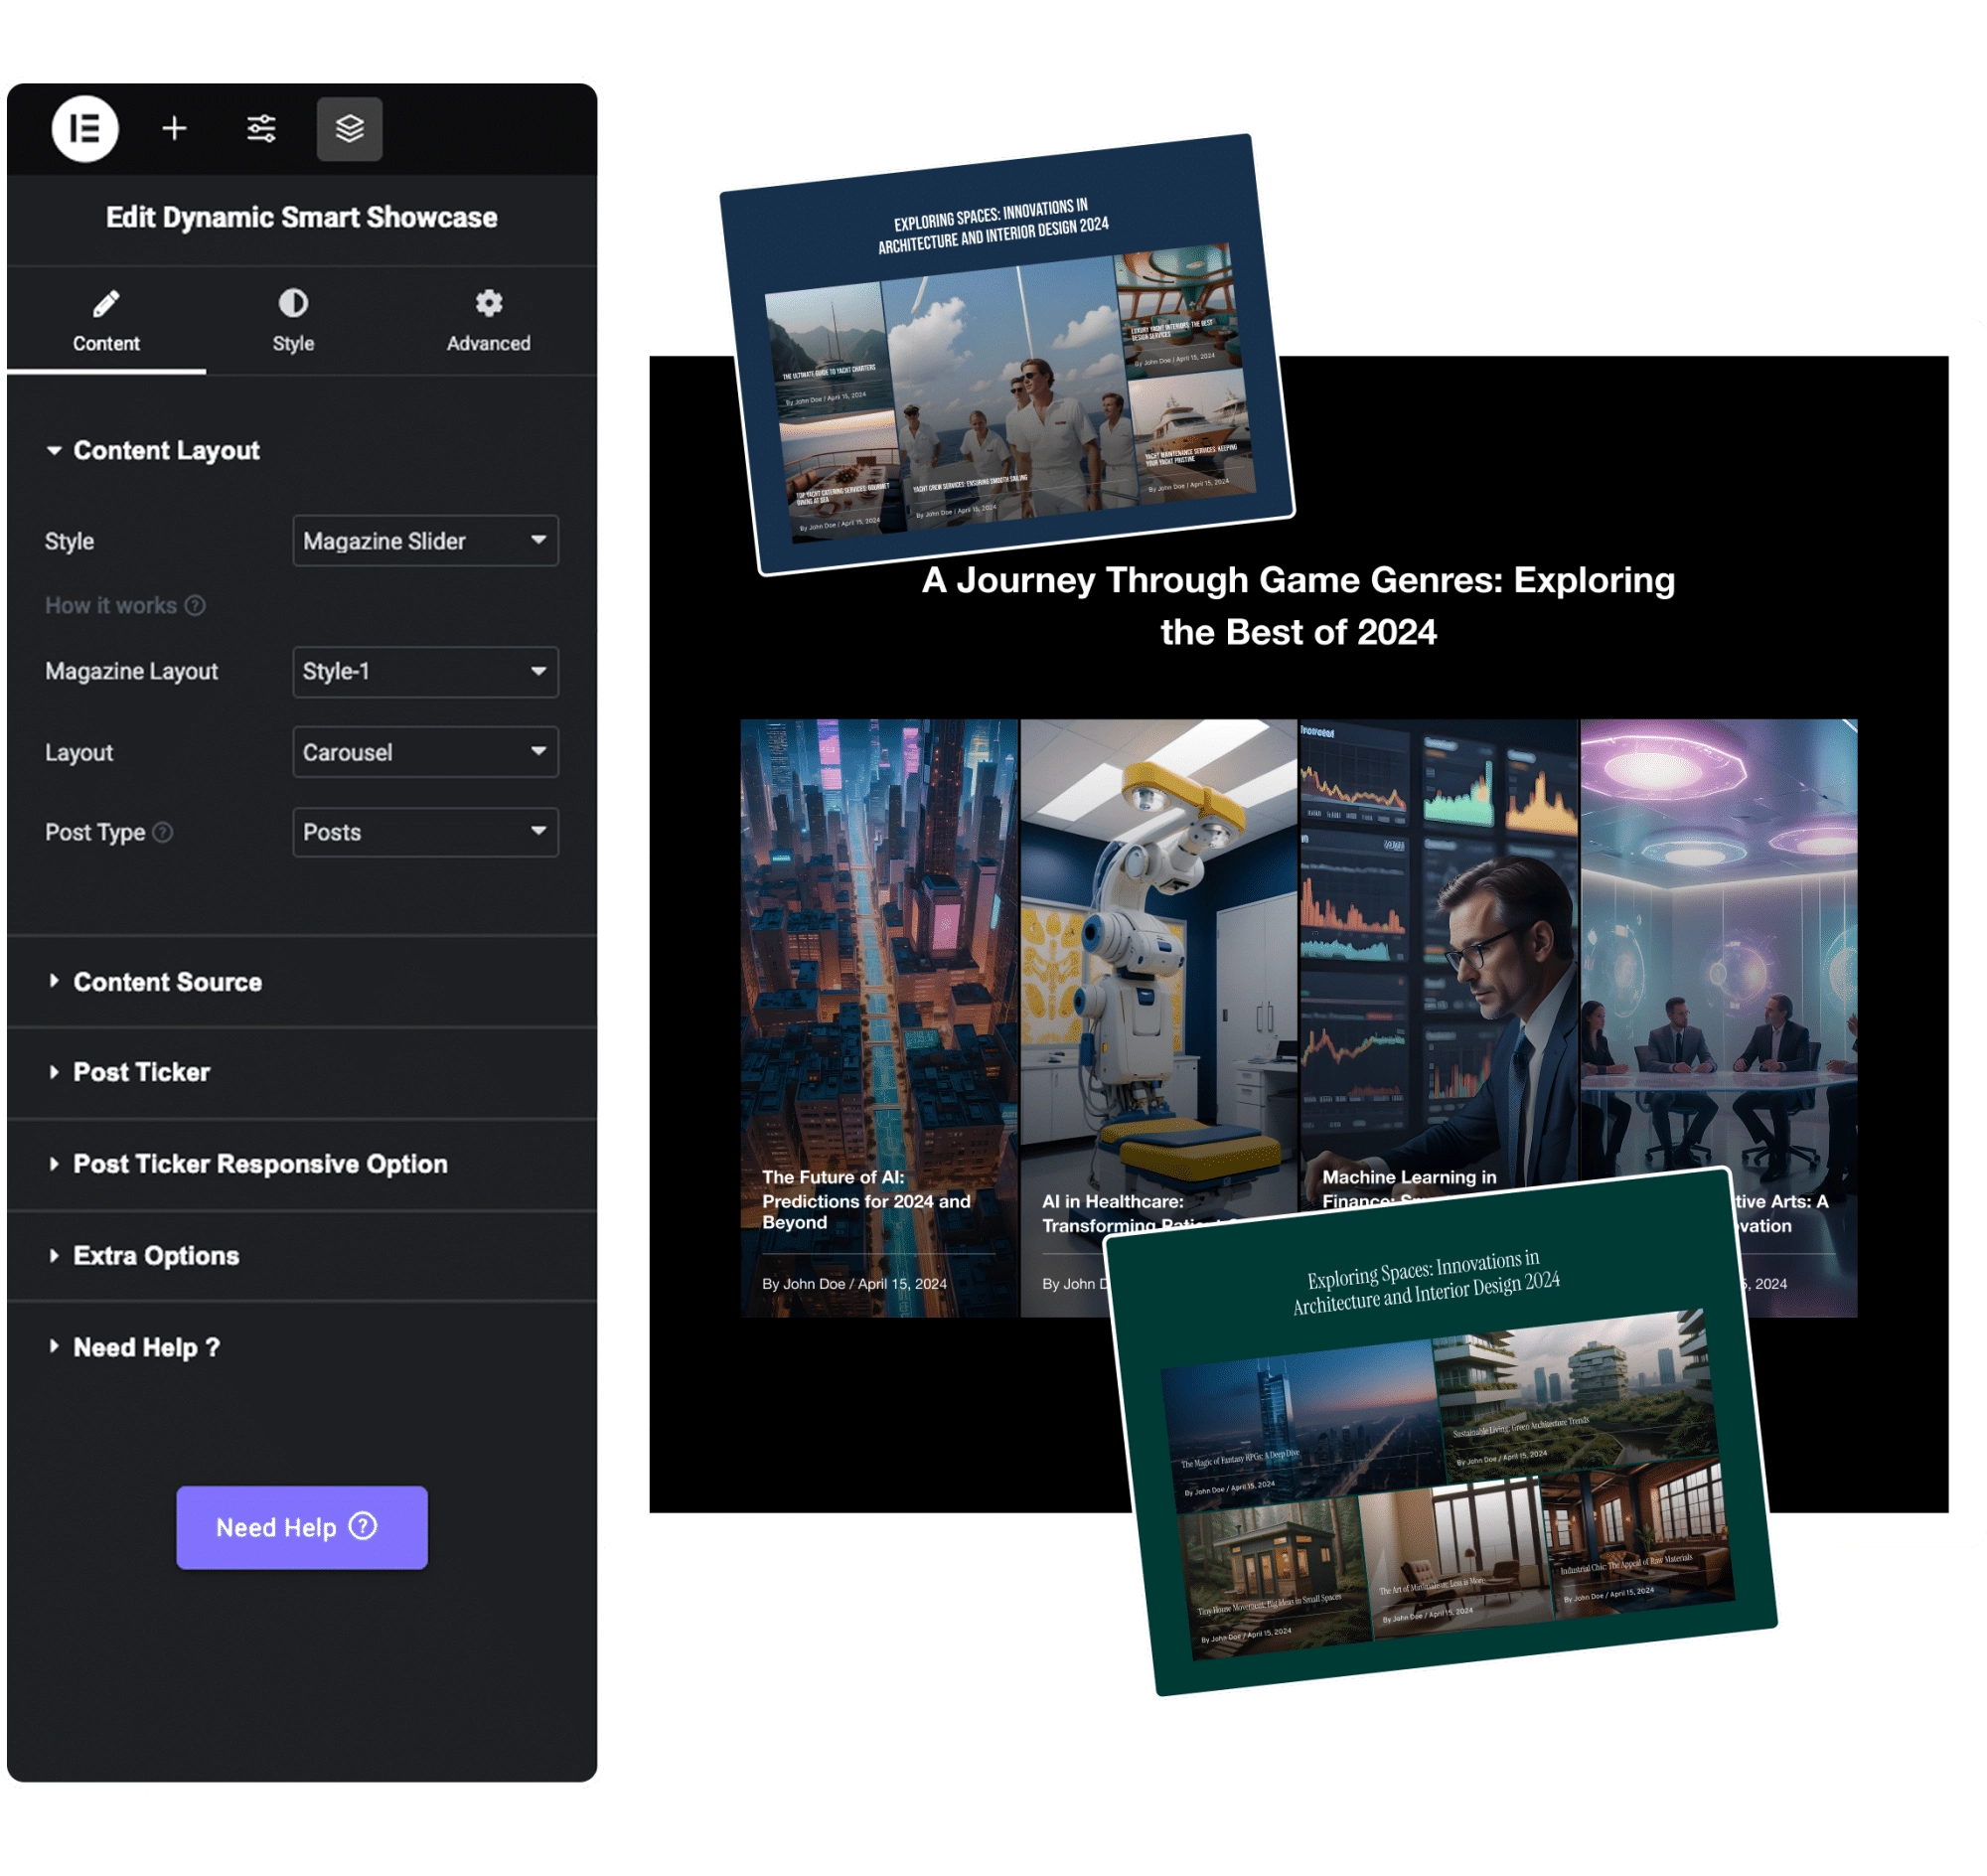
Task: Collapse the Content Layout section
Action: 166,451
